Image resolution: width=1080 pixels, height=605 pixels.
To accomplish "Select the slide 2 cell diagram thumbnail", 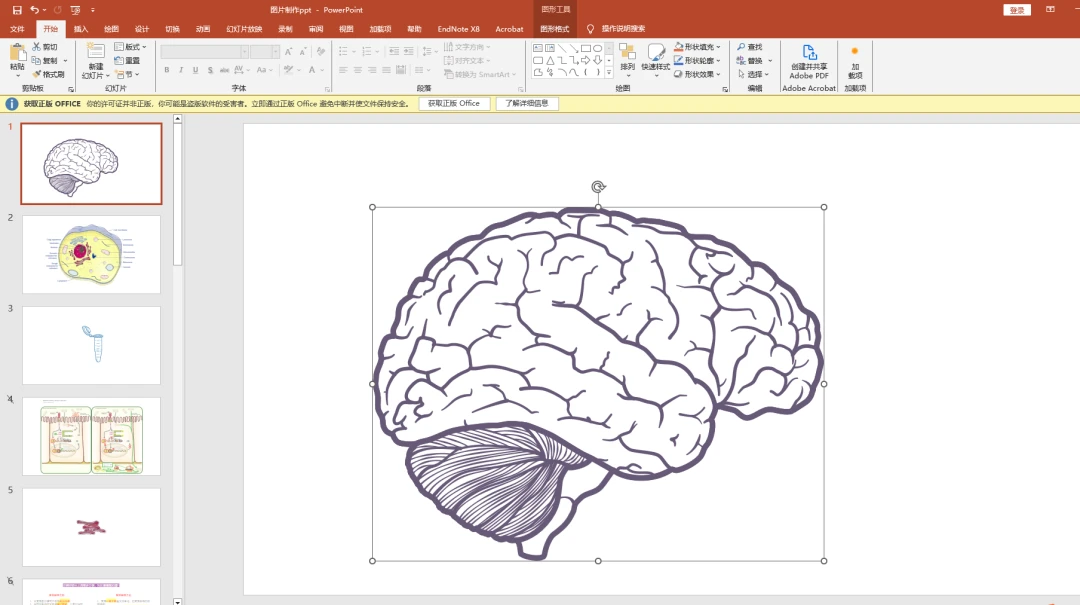I will click(x=92, y=254).
